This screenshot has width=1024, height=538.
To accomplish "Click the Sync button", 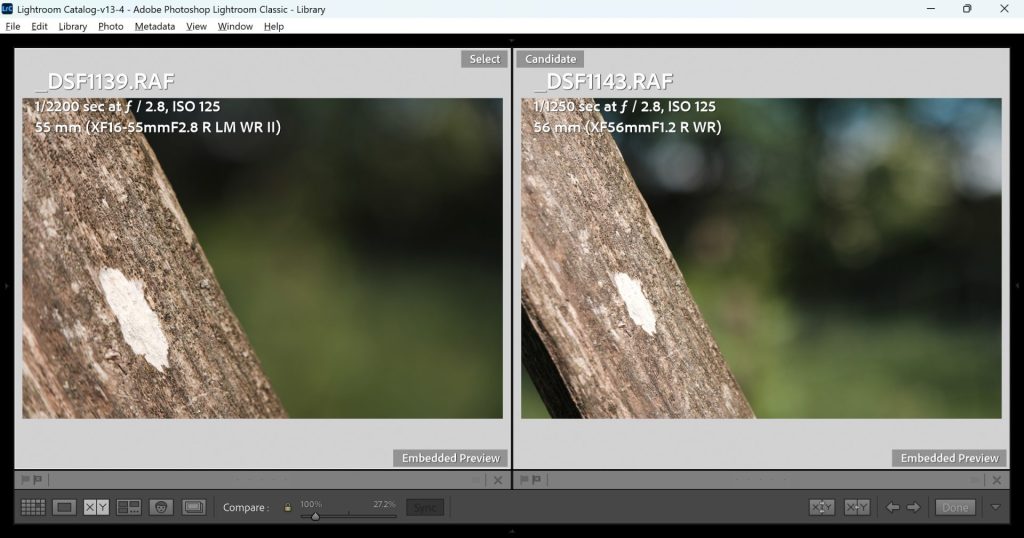I will click(425, 507).
